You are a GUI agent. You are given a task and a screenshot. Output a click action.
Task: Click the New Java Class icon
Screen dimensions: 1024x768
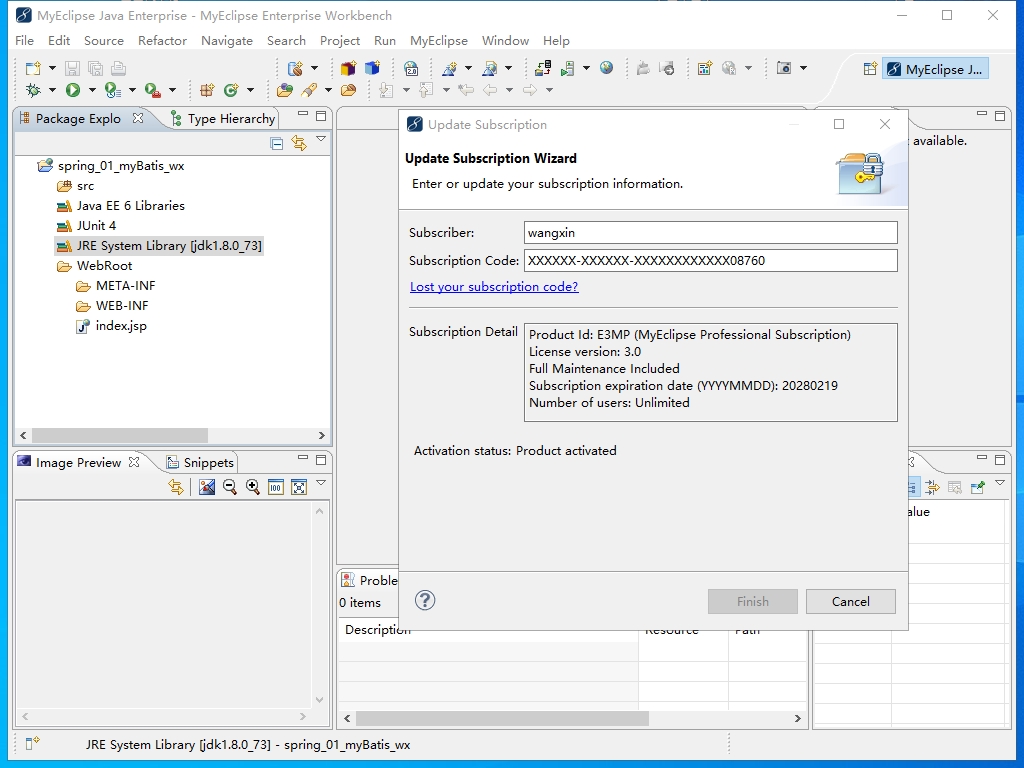point(231,90)
